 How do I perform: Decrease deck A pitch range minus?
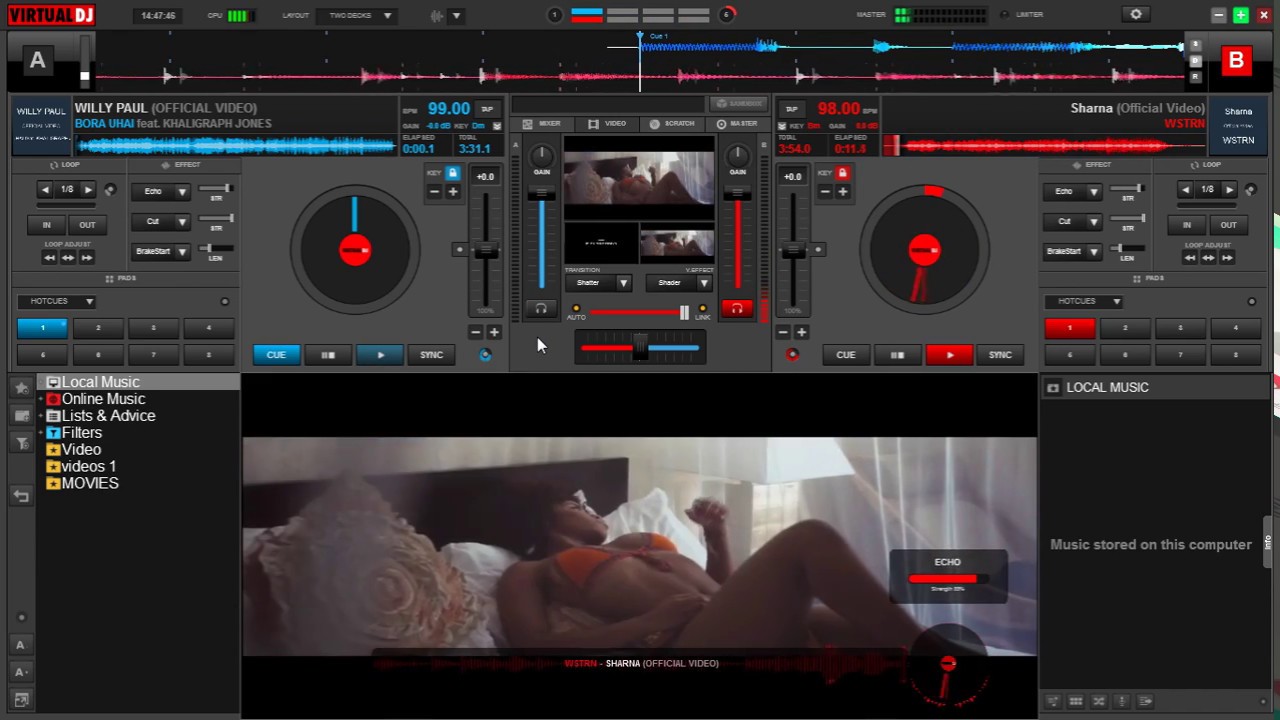pyautogui.click(x=476, y=332)
